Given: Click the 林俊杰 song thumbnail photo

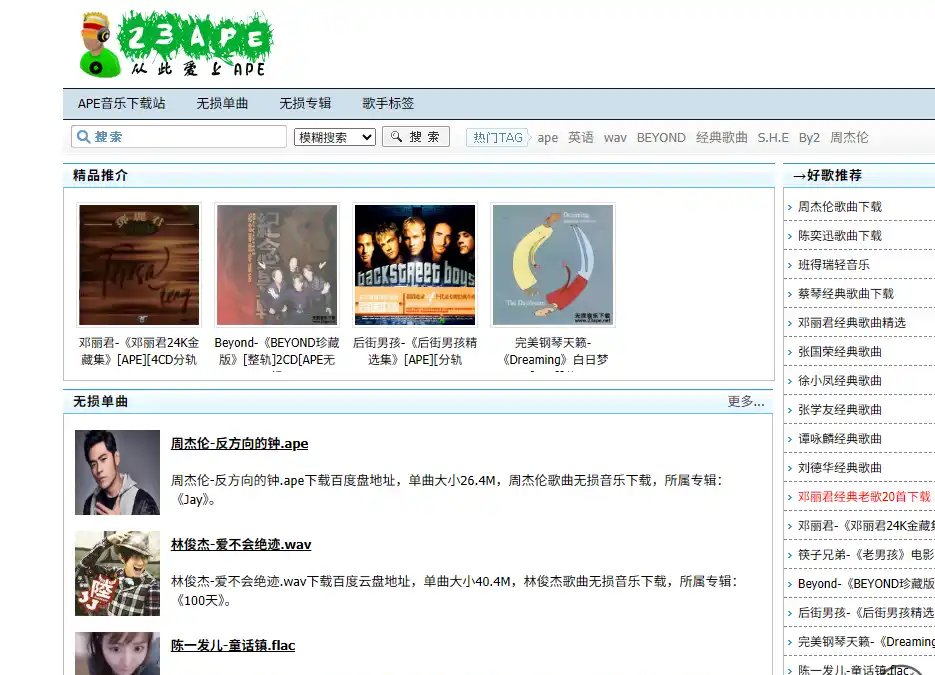Looking at the screenshot, I should tap(117, 573).
